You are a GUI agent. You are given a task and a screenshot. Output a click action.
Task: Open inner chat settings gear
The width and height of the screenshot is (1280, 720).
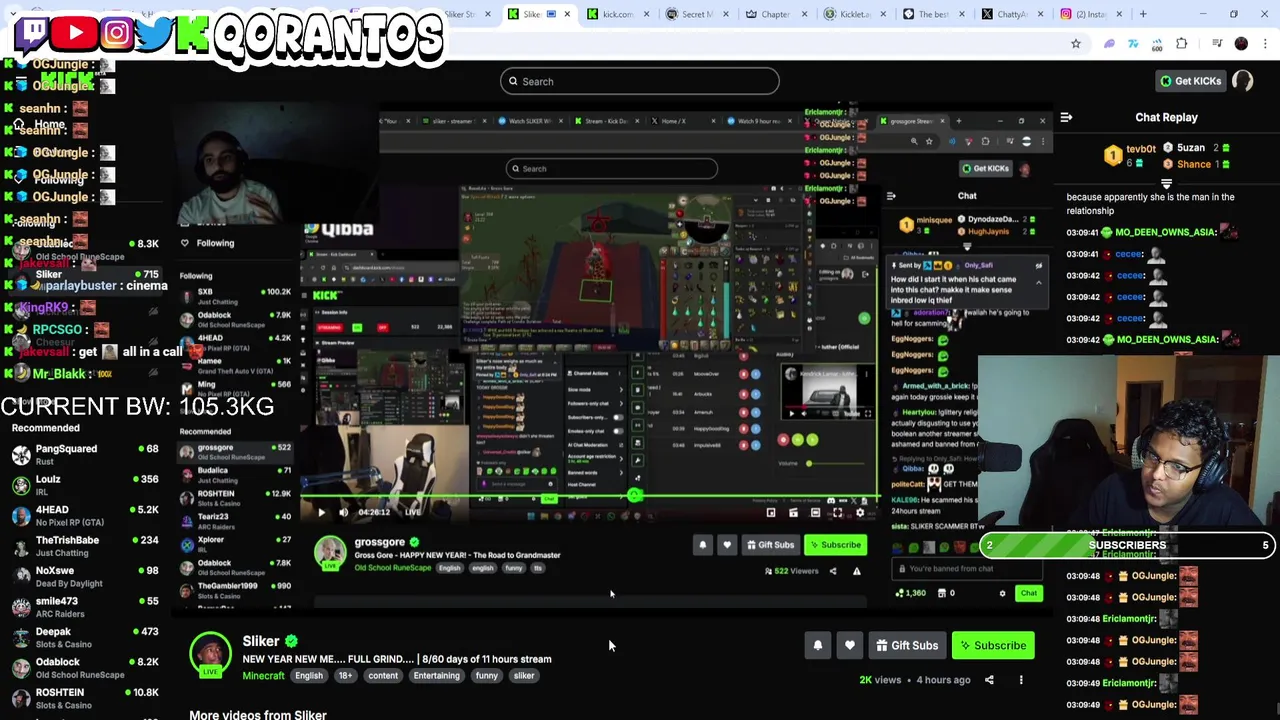pos(1002,594)
